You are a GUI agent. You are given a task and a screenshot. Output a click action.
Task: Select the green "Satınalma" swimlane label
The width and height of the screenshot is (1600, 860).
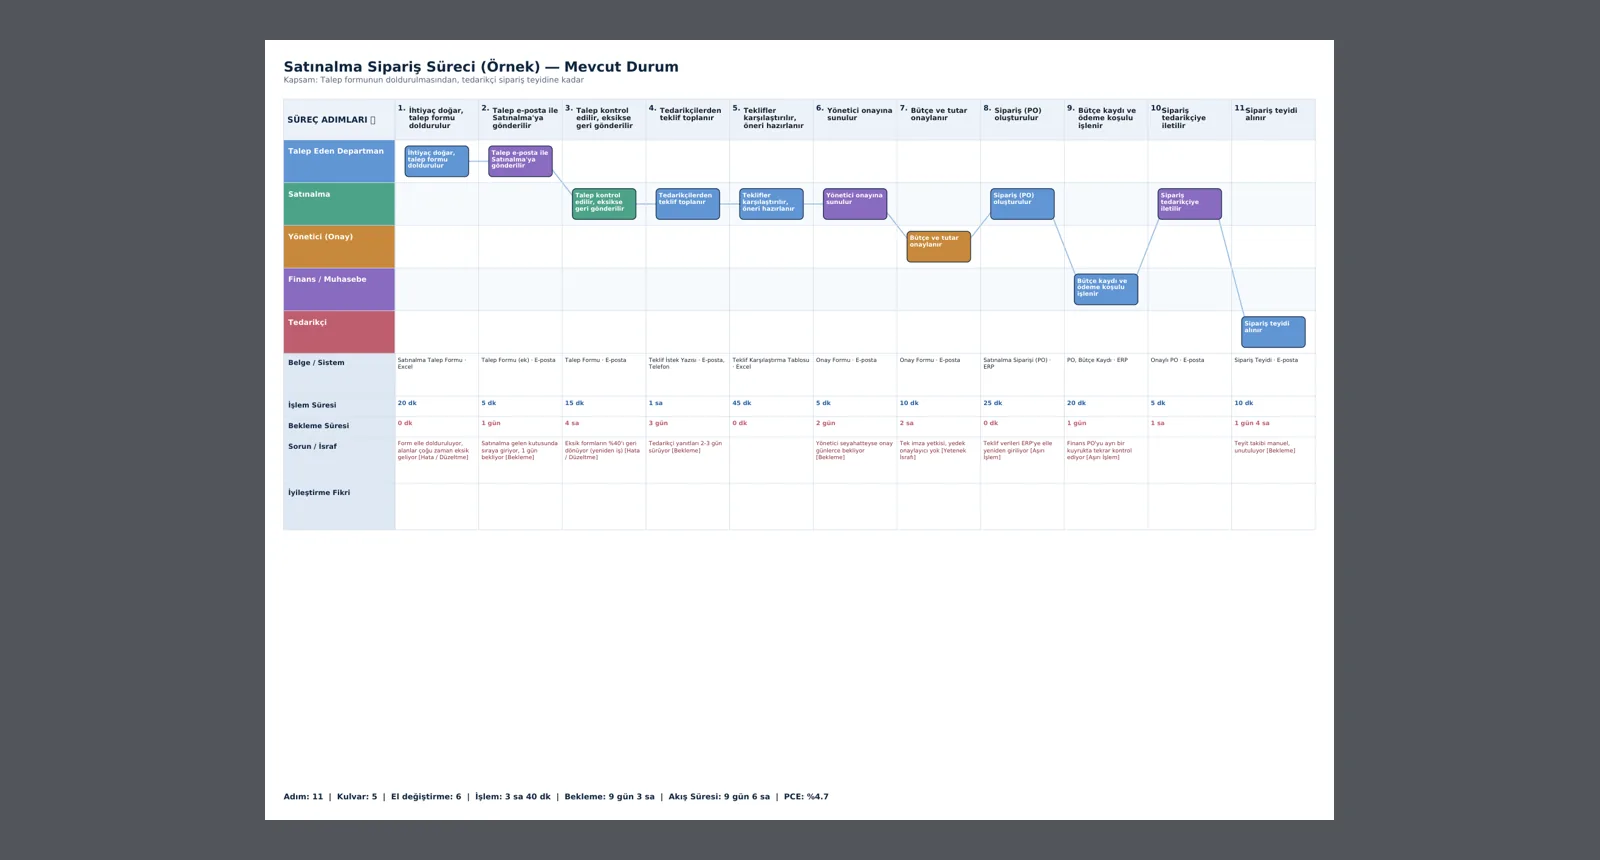point(339,204)
